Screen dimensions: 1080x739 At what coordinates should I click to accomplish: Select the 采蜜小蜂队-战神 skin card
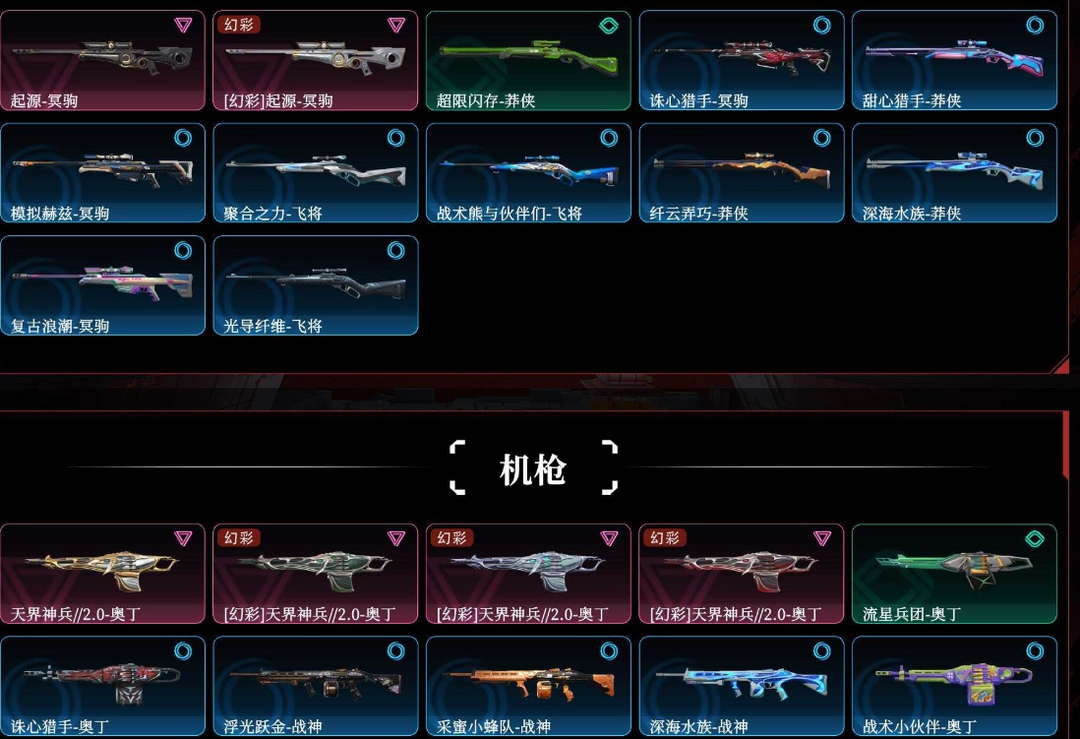coord(528,686)
